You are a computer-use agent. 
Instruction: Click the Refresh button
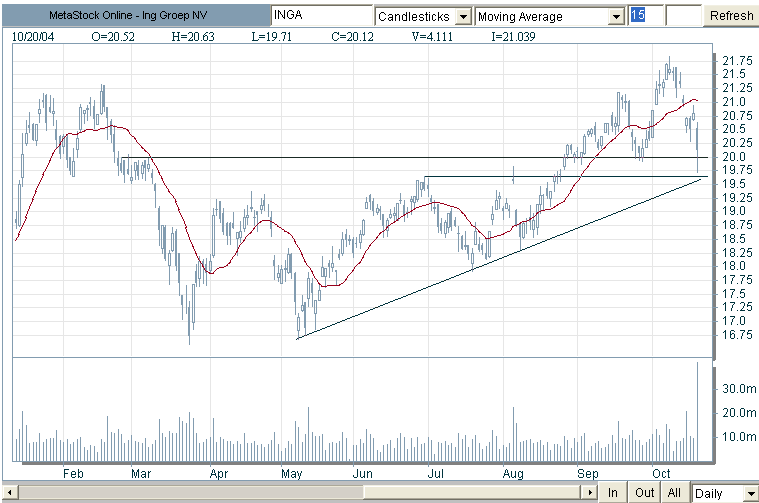point(731,16)
